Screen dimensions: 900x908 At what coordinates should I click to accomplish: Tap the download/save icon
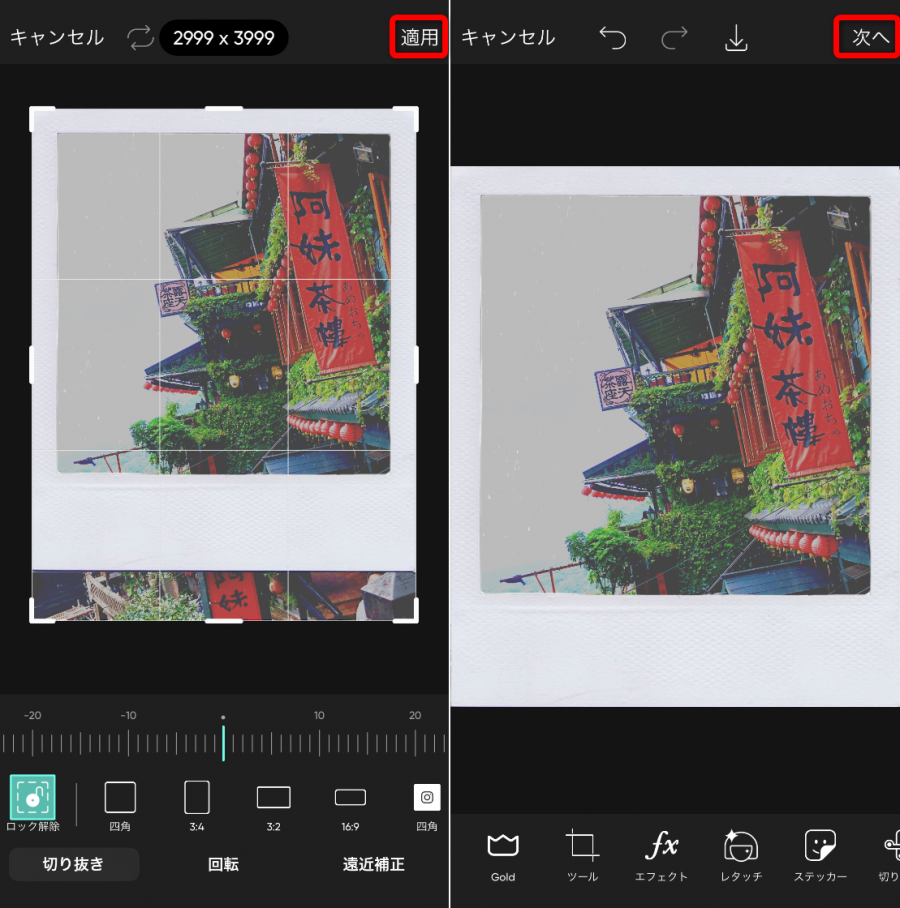[736, 38]
